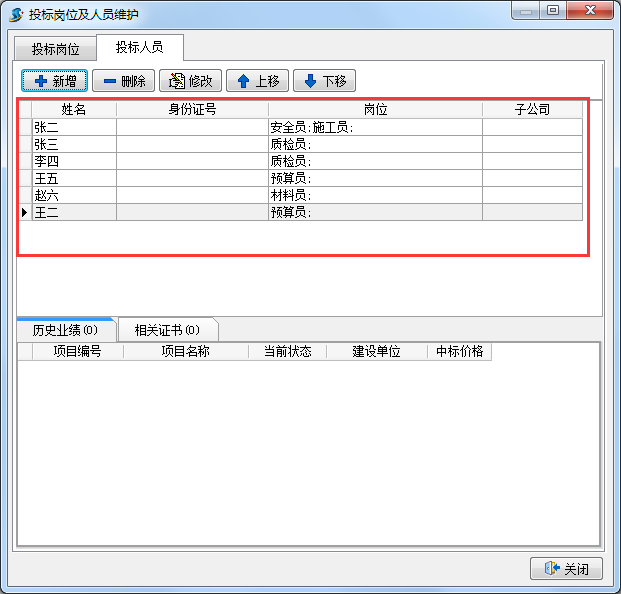Open the 历史业绩(0) tab

point(65,329)
